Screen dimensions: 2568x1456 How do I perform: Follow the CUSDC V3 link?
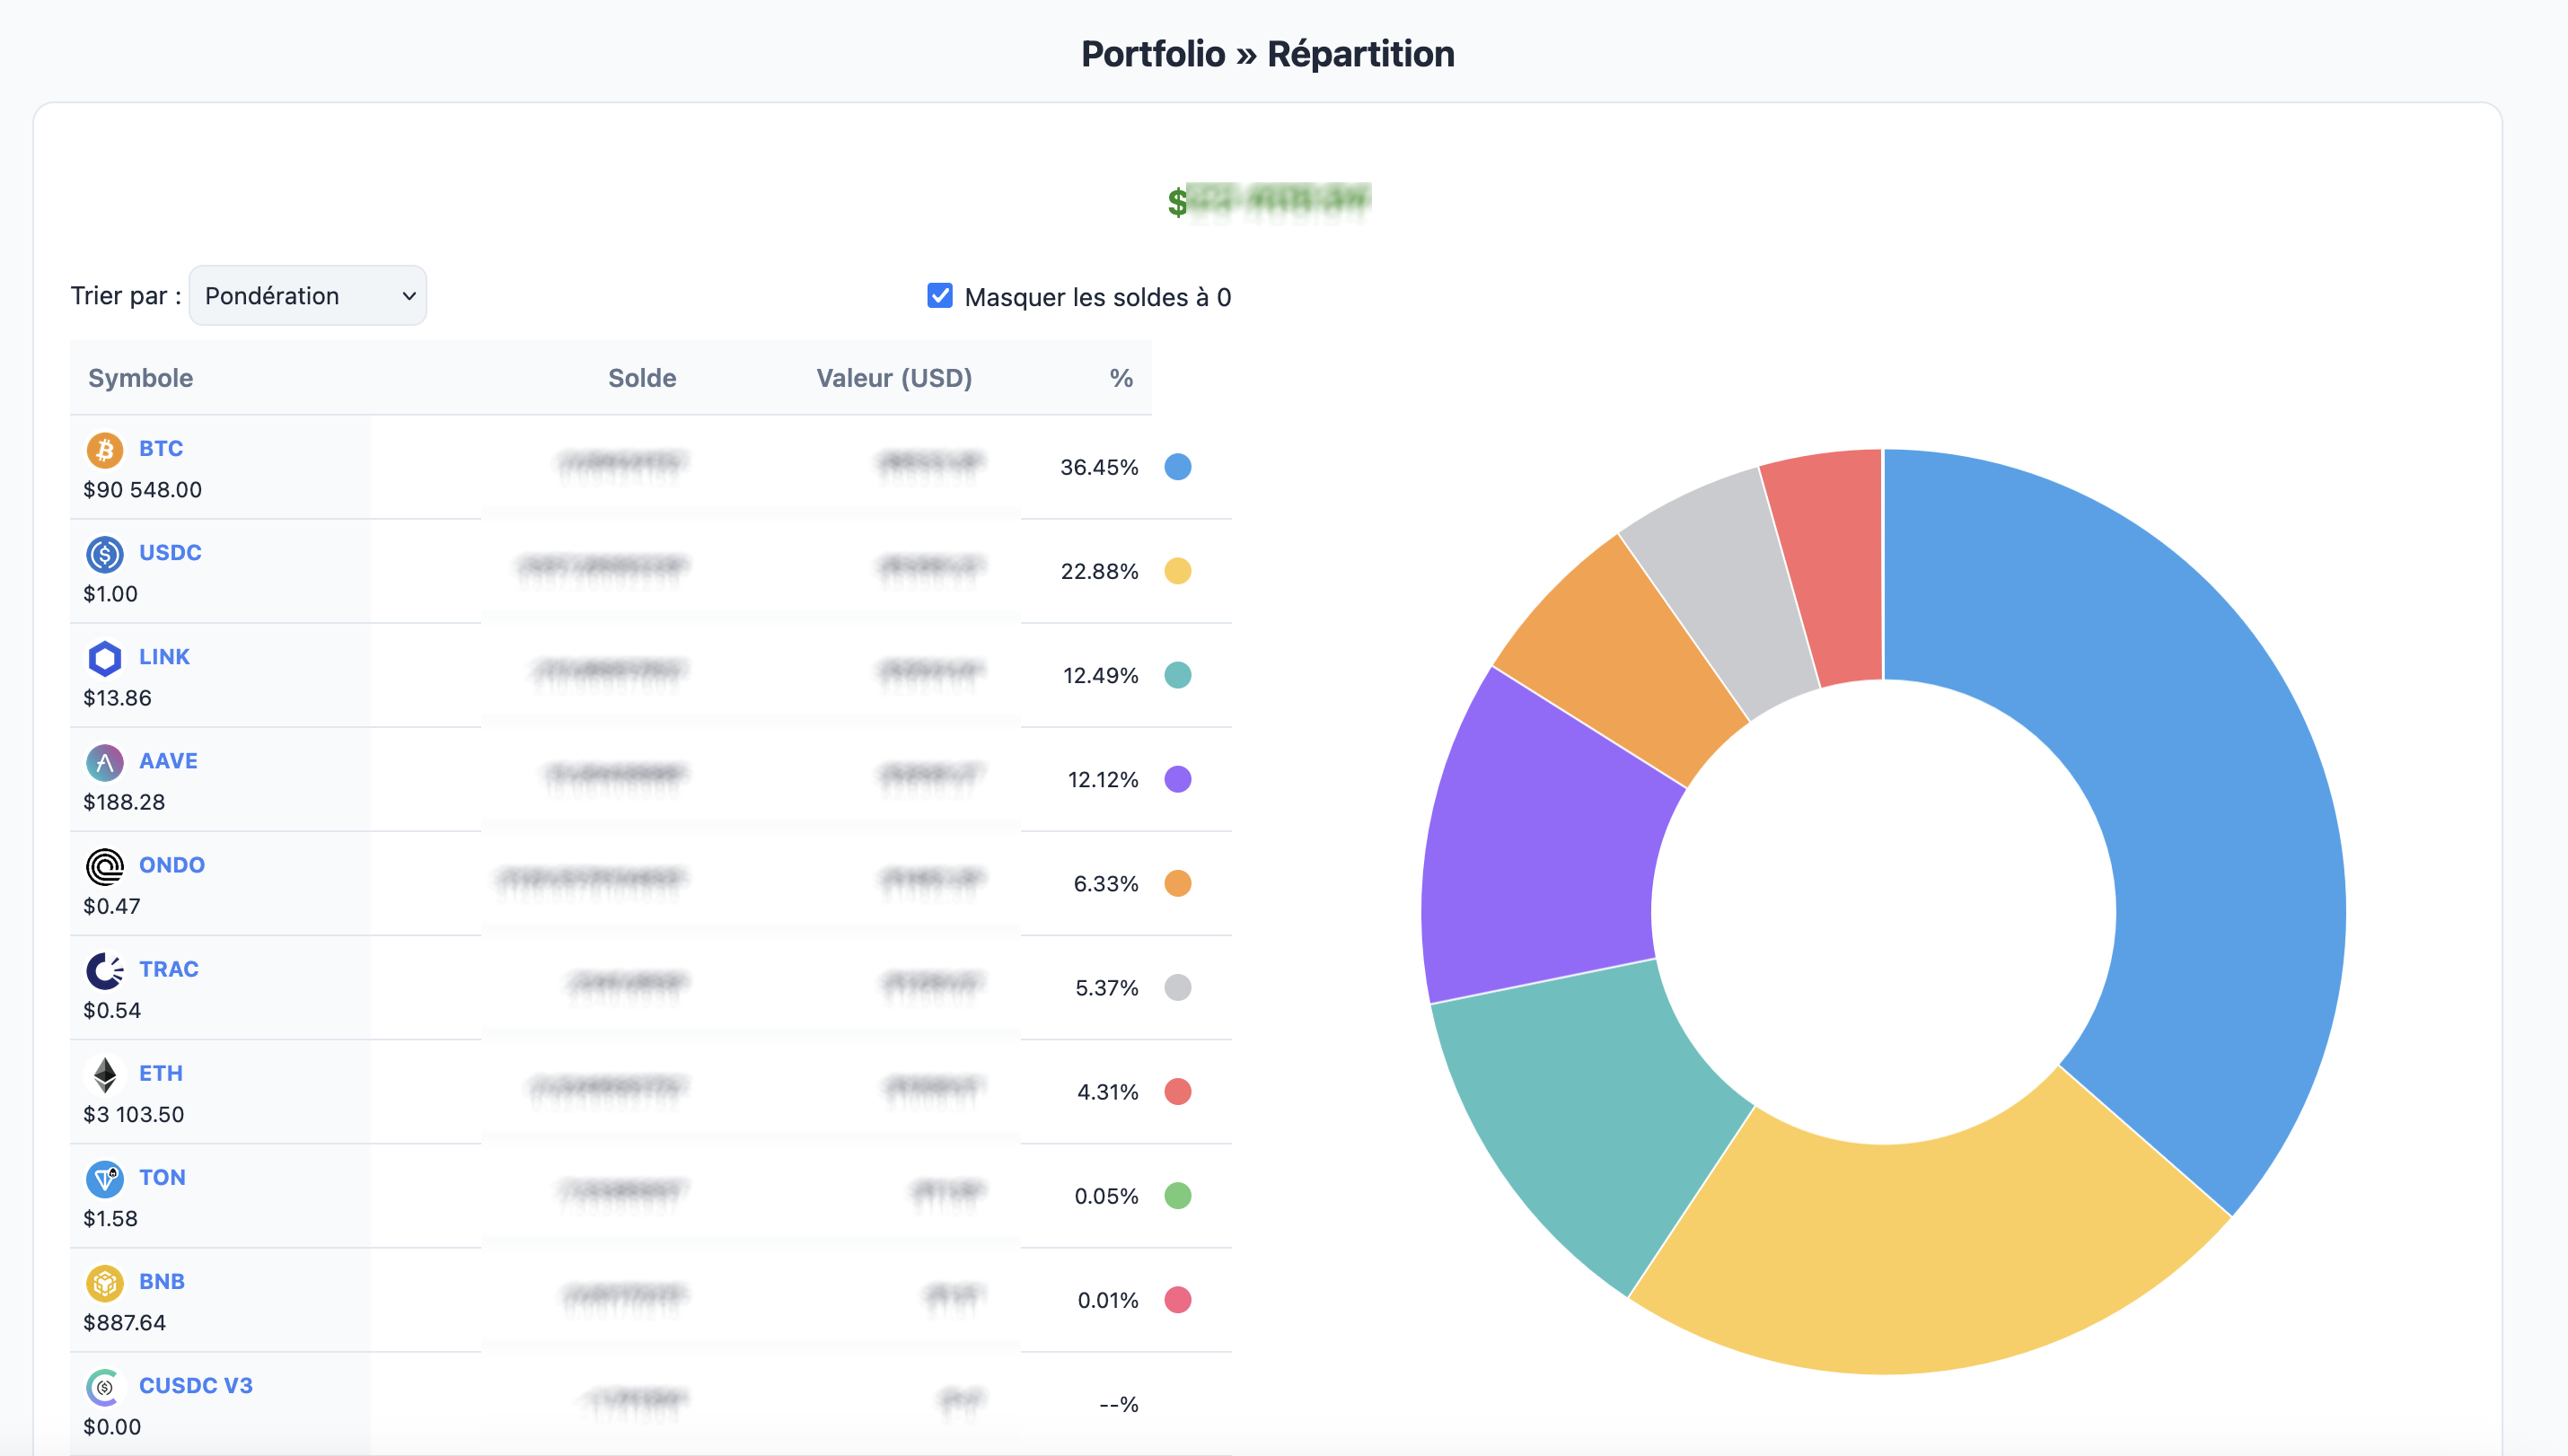(195, 1386)
